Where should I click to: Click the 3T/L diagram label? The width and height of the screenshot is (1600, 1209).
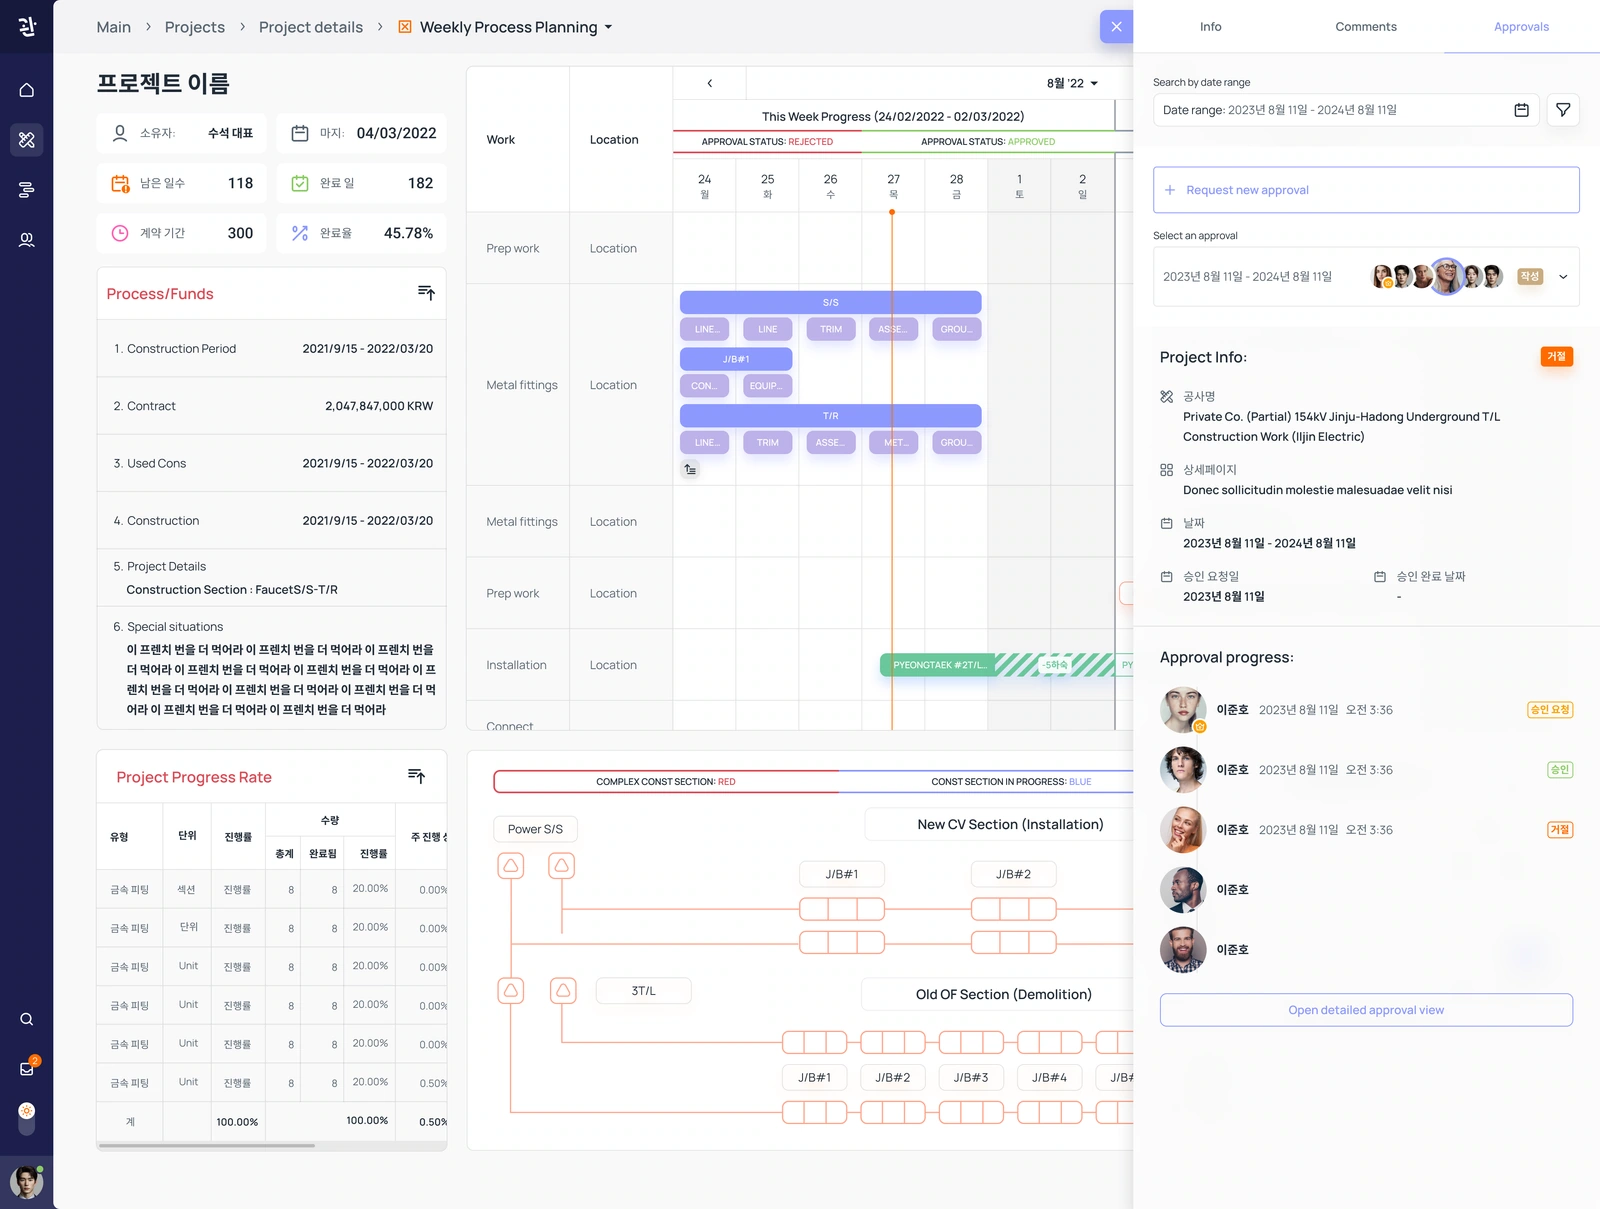point(643,991)
